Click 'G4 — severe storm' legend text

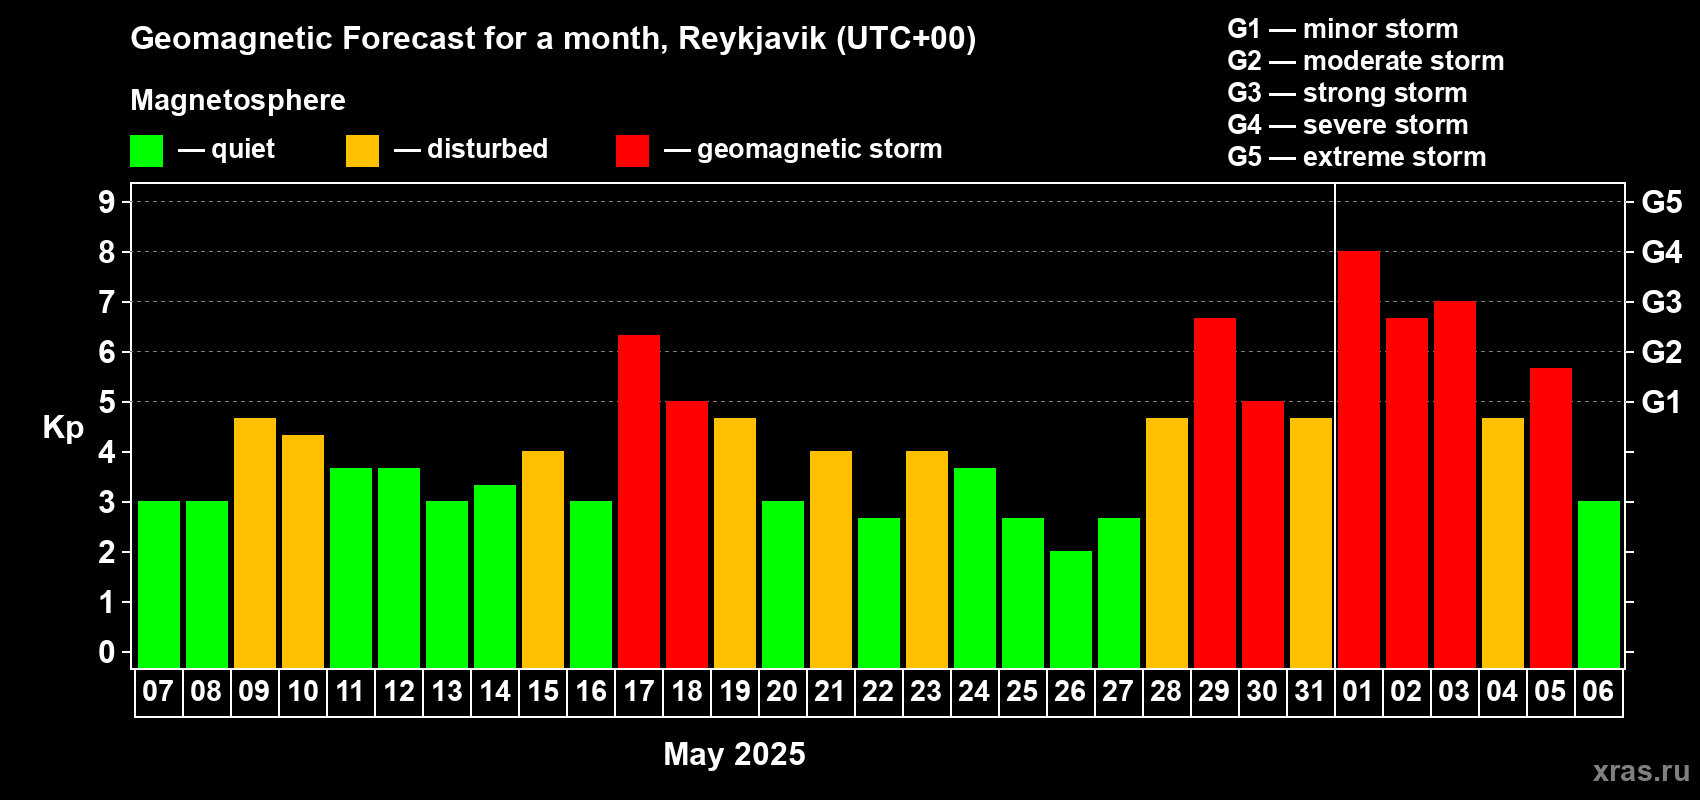(x=1348, y=125)
